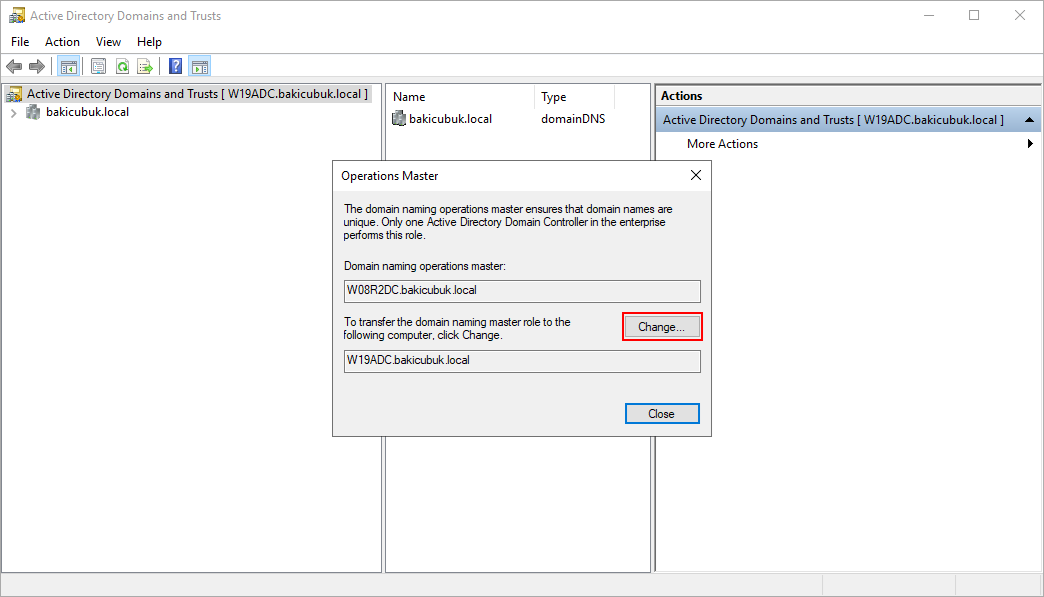Click the Forward arrow in toolbar
This screenshot has height=597, width=1044.
point(37,67)
